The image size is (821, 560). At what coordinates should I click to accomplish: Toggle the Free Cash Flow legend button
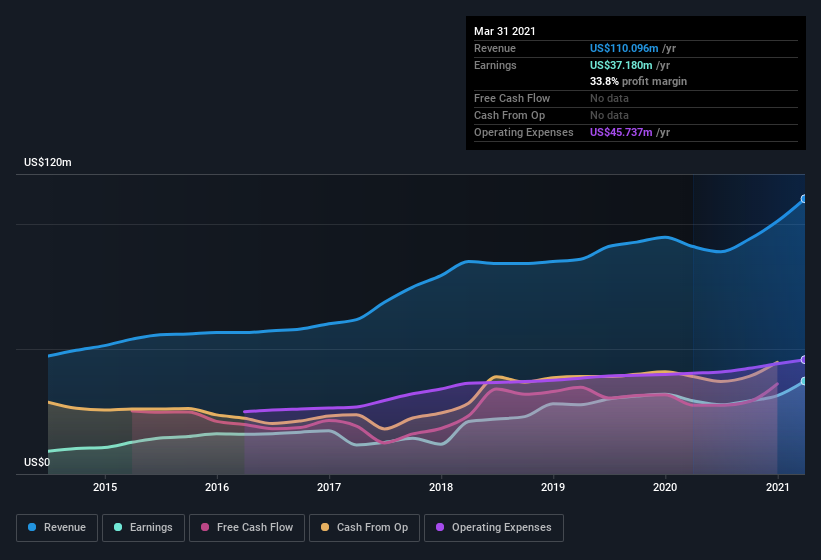click(x=247, y=528)
